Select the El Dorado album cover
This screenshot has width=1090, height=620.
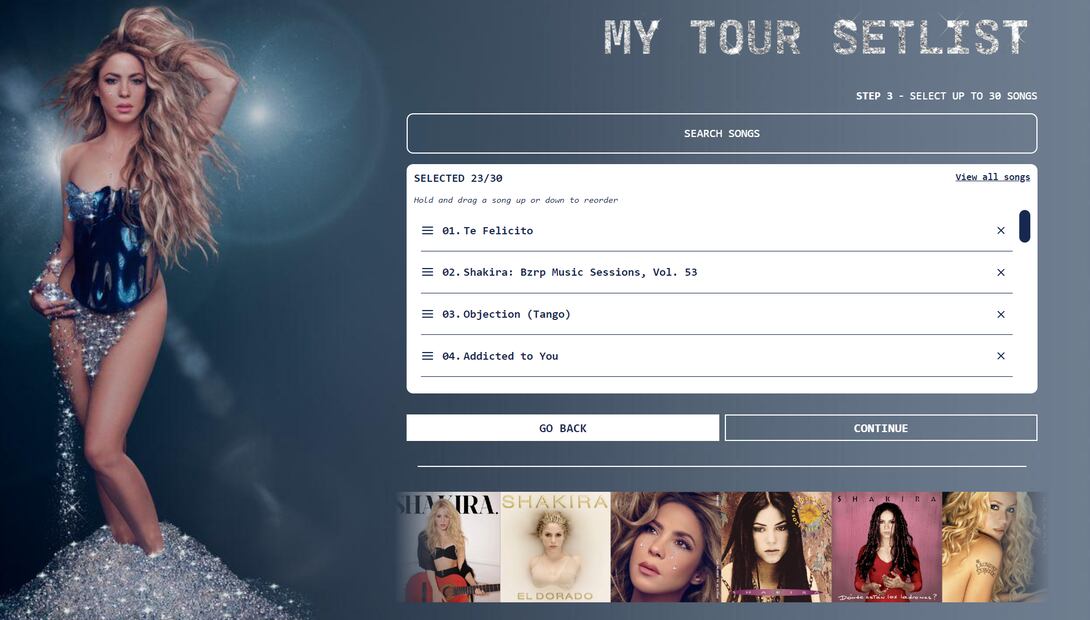pyautogui.click(x=555, y=547)
